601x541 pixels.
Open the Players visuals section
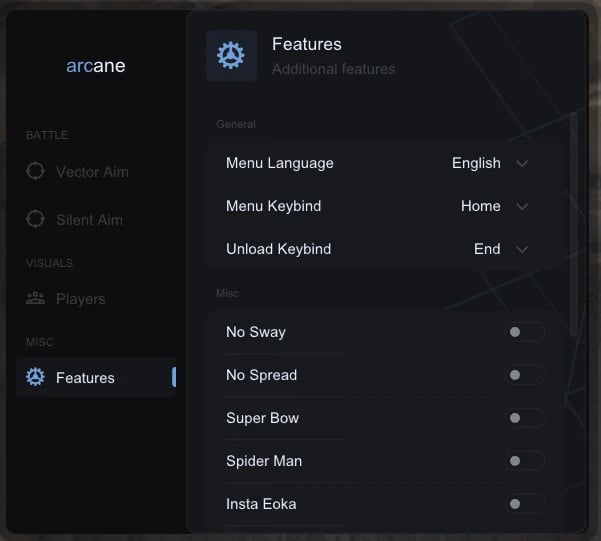(x=80, y=298)
